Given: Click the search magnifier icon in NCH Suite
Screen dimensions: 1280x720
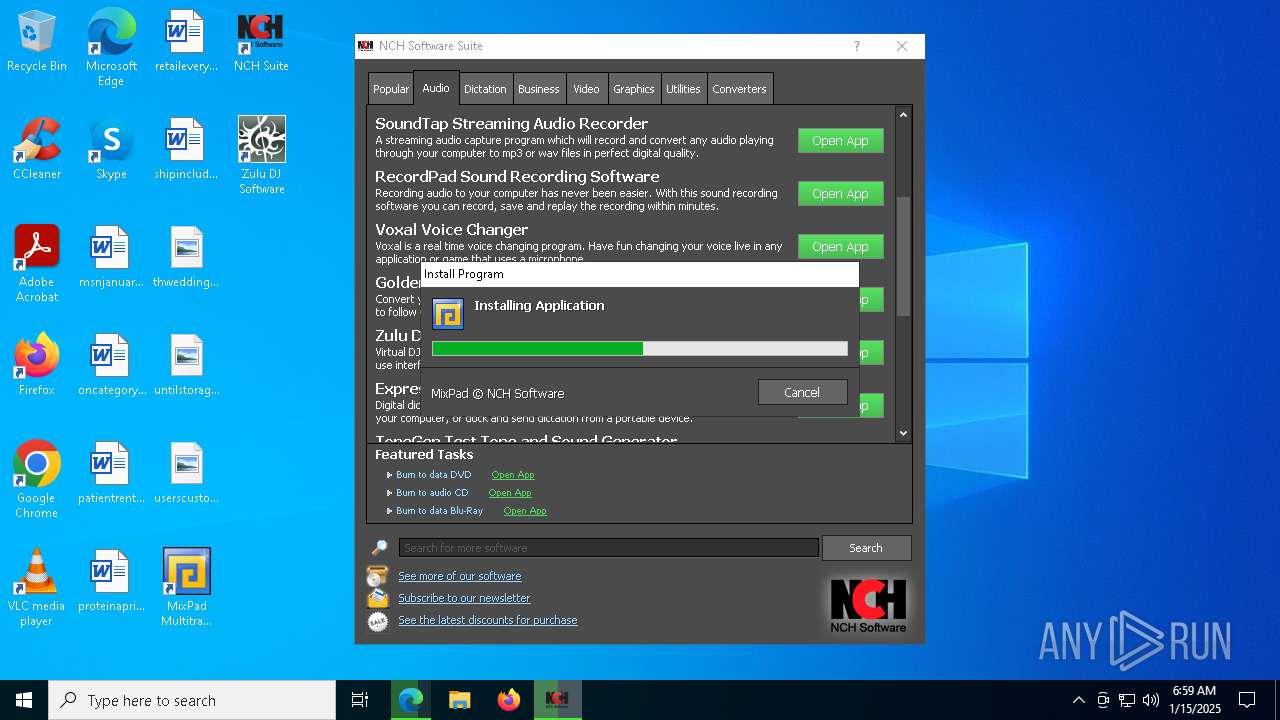Looking at the screenshot, I should [379, 548].
